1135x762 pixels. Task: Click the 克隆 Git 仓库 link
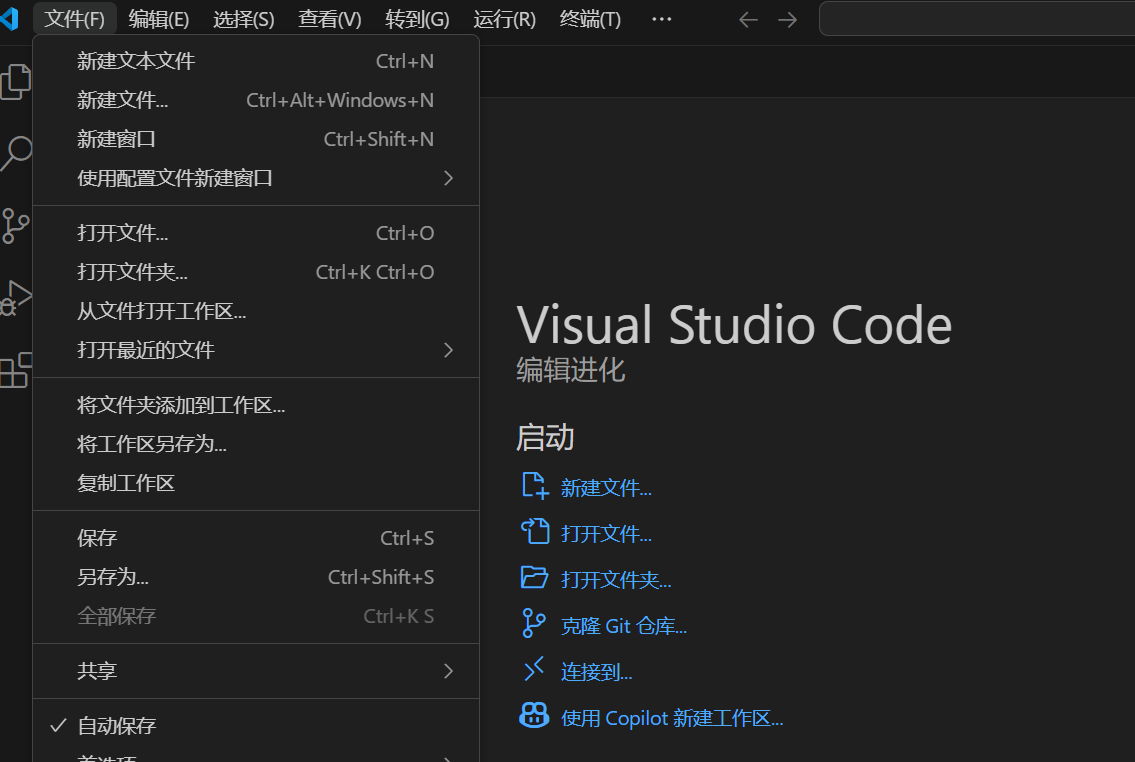624,625
